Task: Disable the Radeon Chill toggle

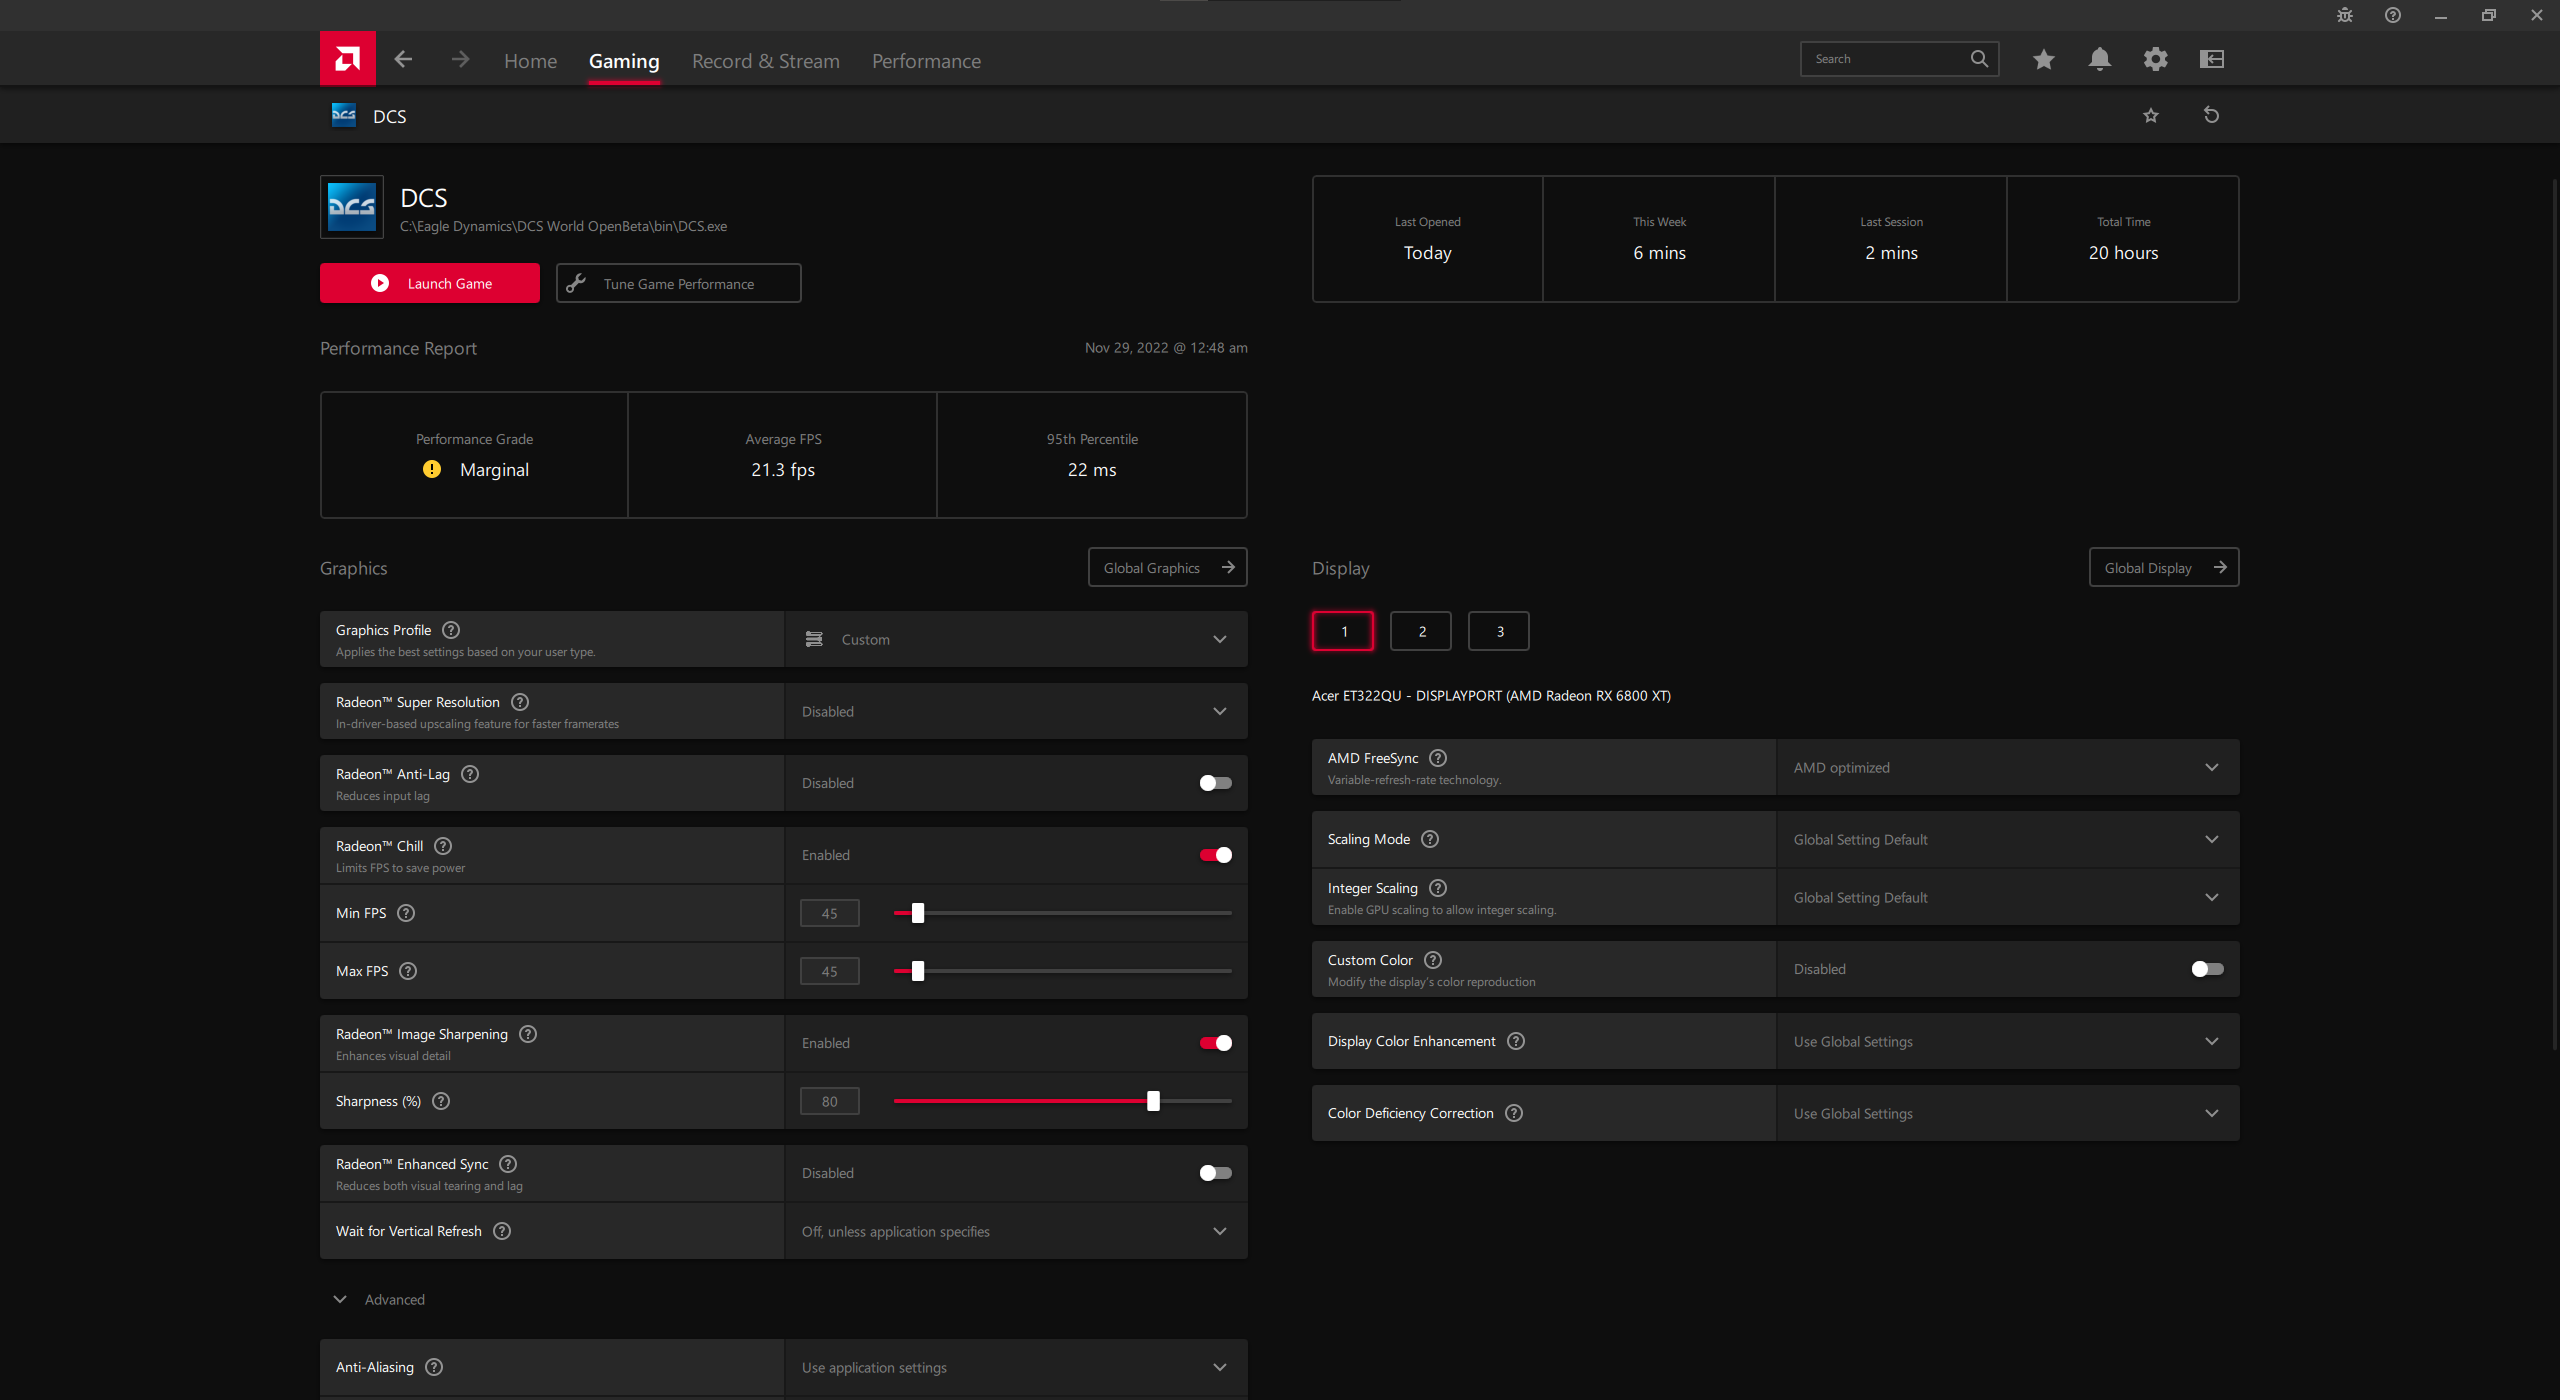Action: coord(1215,855)
